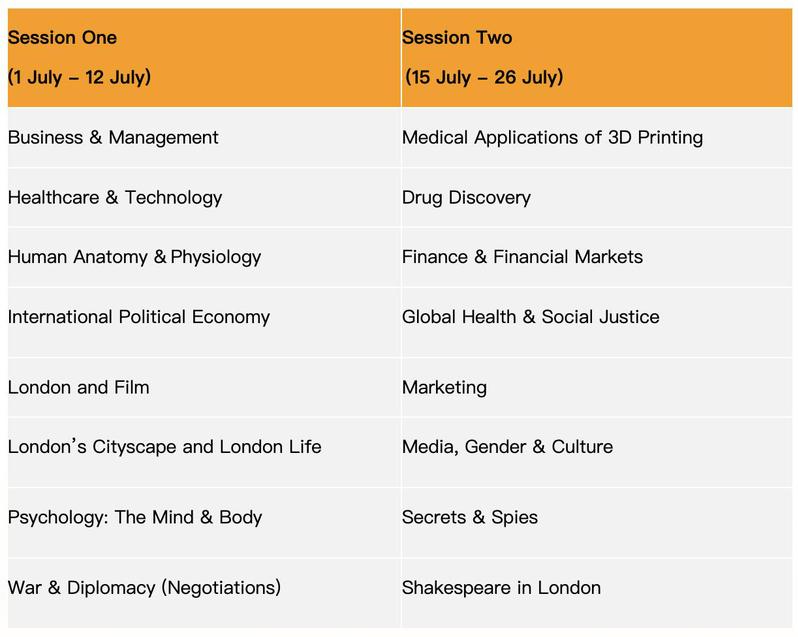Click Human Anatomy & Physiology
The height and width of the screenshot is (637, 798).
134,257
